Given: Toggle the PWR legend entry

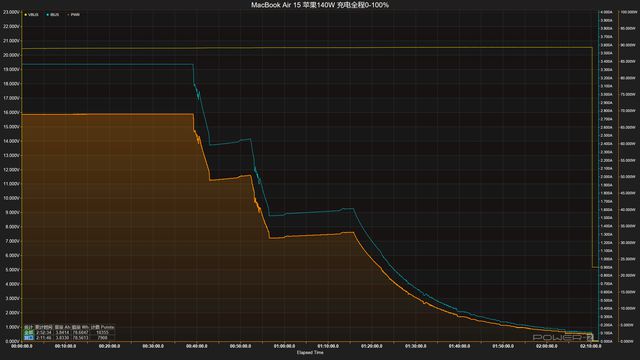Looking at the screenshot, I should 74,15.
